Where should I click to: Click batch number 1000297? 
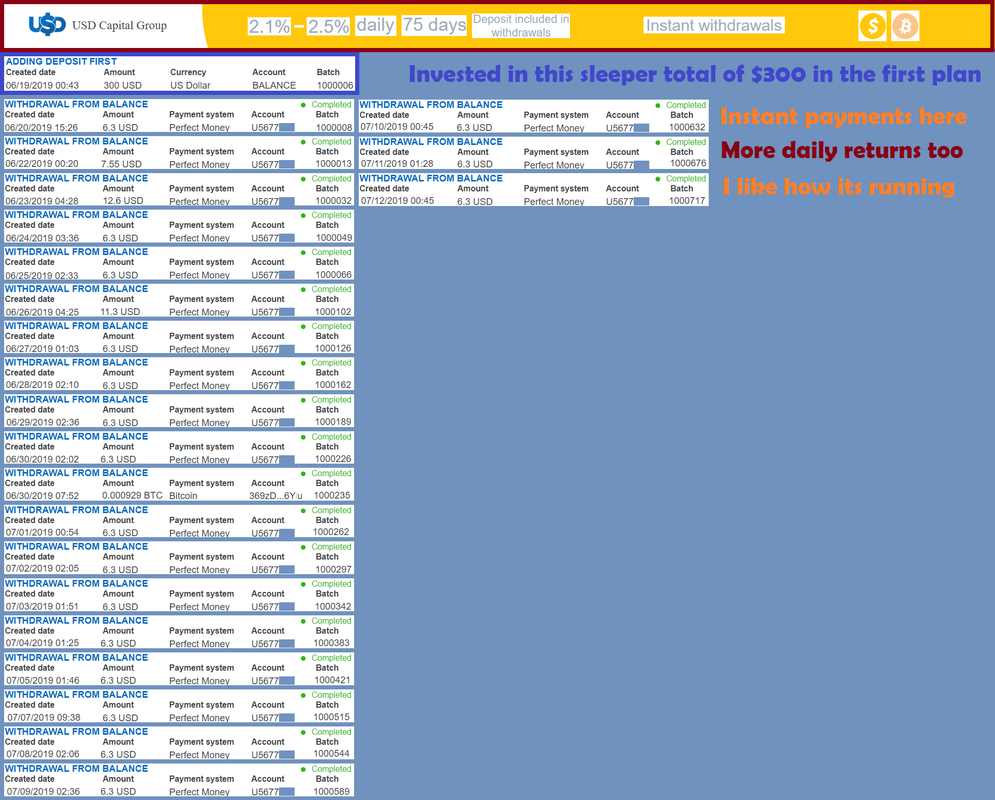334,569
